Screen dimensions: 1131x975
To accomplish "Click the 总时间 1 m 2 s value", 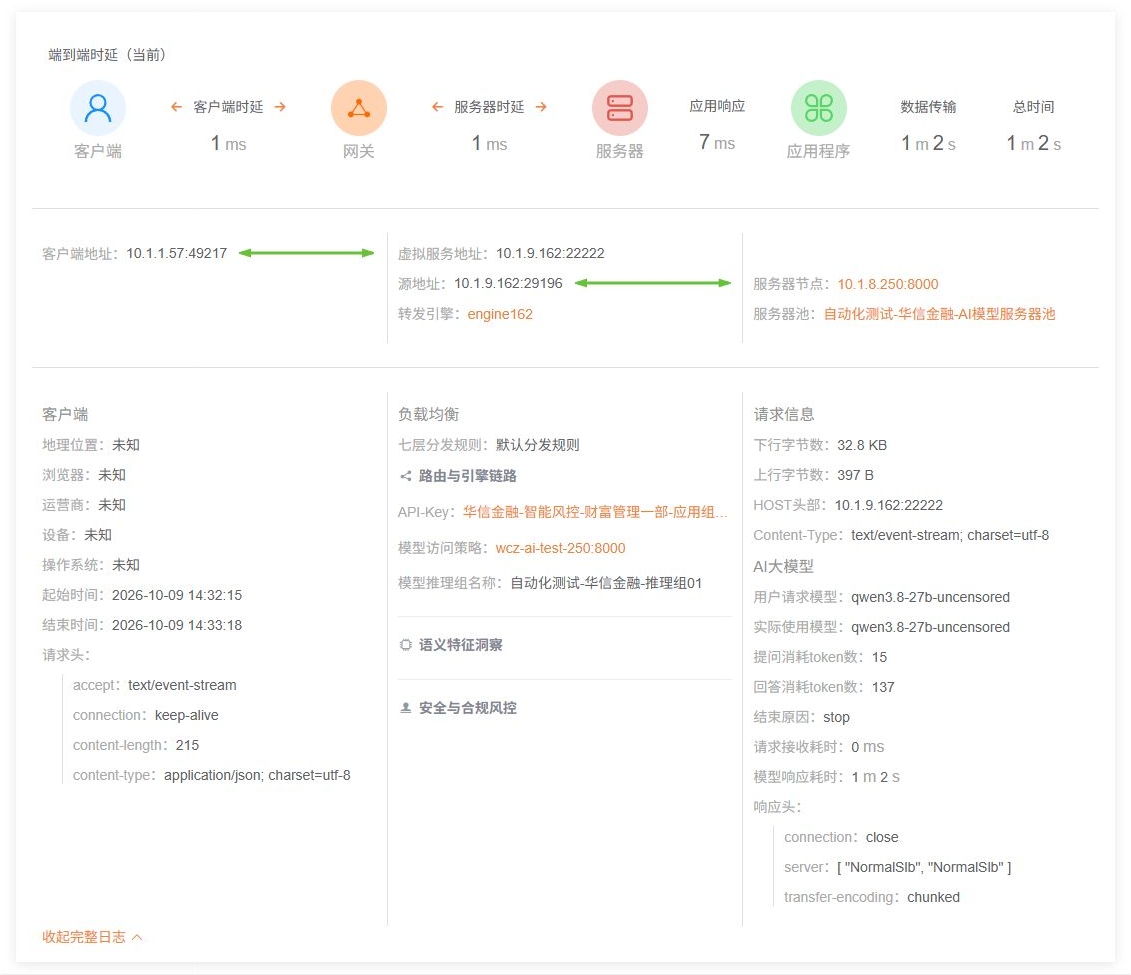I will [x=1034, y=143].
